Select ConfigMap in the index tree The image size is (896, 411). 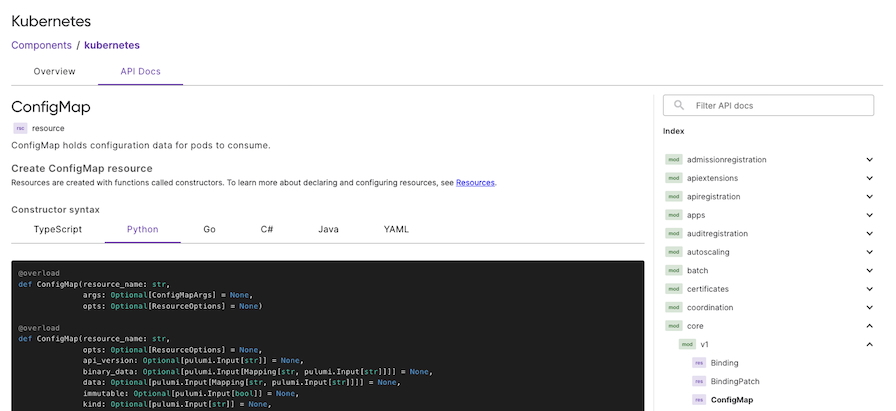732,400
